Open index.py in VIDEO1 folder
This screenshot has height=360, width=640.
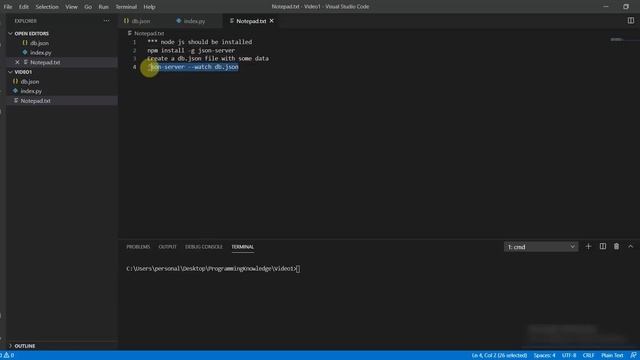[31, 91]
